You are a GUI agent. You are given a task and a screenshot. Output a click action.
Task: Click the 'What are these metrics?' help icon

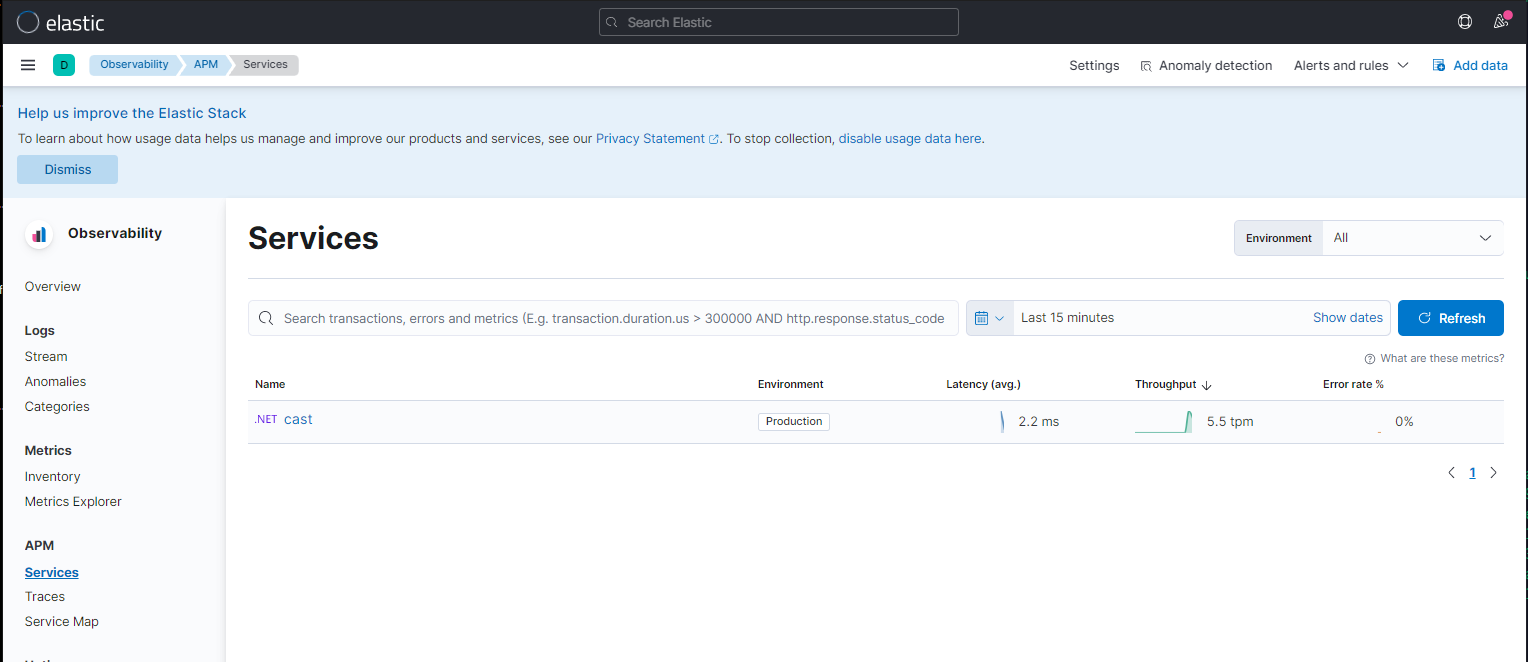pos(1370,359)
